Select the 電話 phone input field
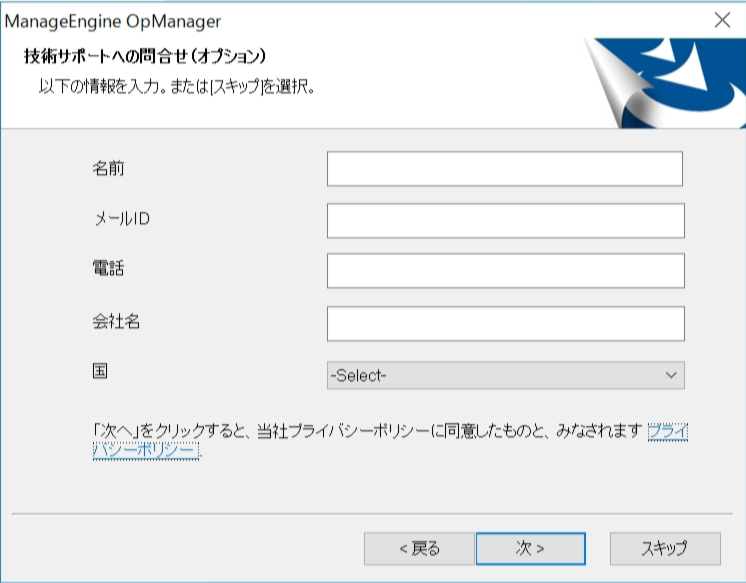This screenshot has width=746, height=583. coord(506,271)
